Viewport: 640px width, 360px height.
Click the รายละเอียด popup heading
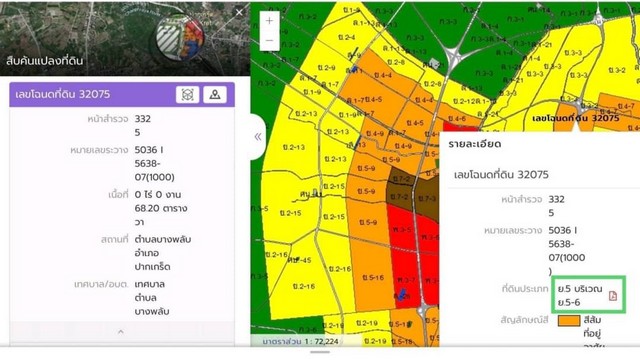[x=475, y=144]
